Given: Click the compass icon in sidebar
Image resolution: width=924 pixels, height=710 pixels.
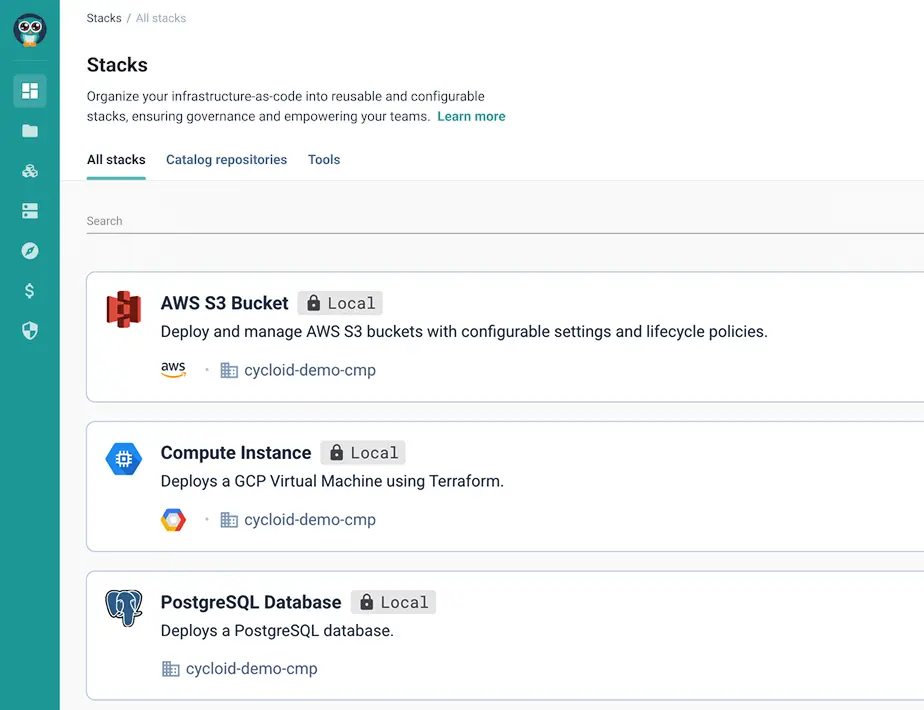Looking at the screenshot, I should [x=30, y=251].
